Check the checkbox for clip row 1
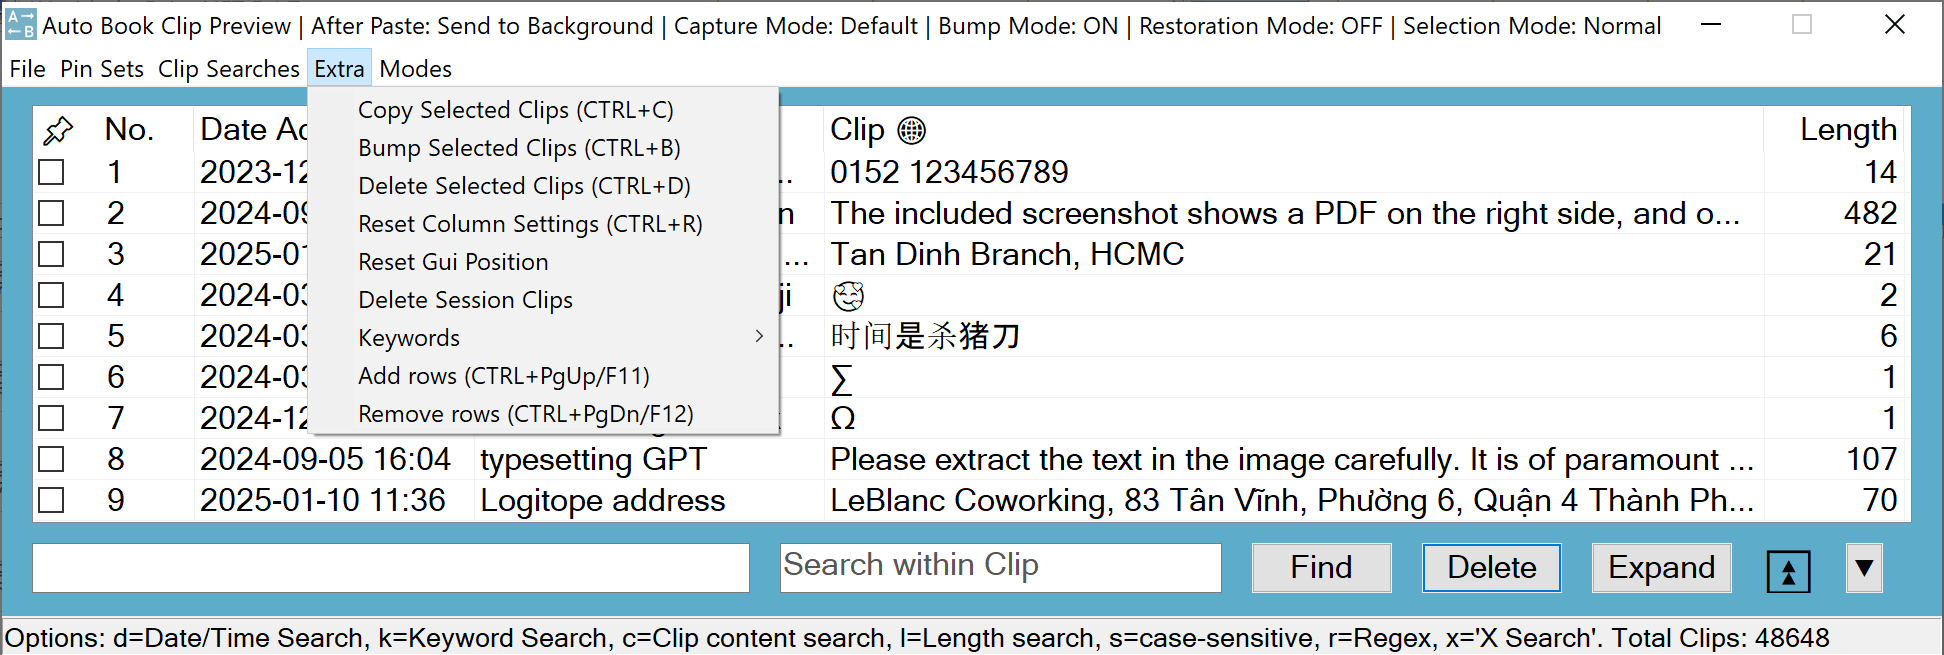Image resolution: width=1944 pixels, height=655 pixels. point(51,173)
